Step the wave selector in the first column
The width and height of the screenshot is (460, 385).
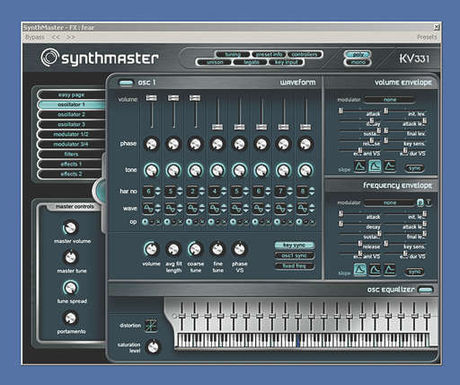coord(158,208)
